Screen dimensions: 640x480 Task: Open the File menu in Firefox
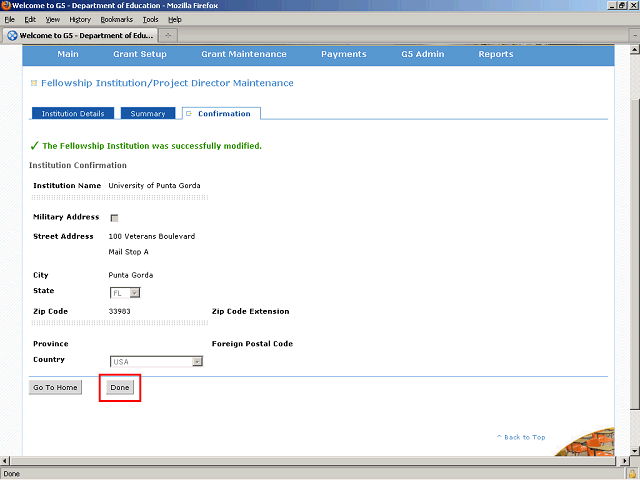9,20
